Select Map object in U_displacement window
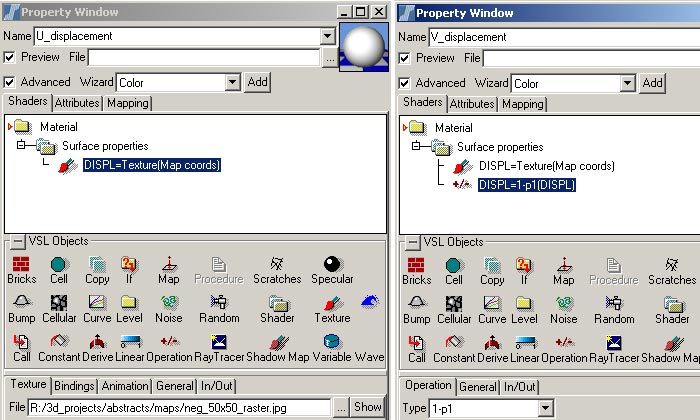The image size is (700, 420). (168, 271)
